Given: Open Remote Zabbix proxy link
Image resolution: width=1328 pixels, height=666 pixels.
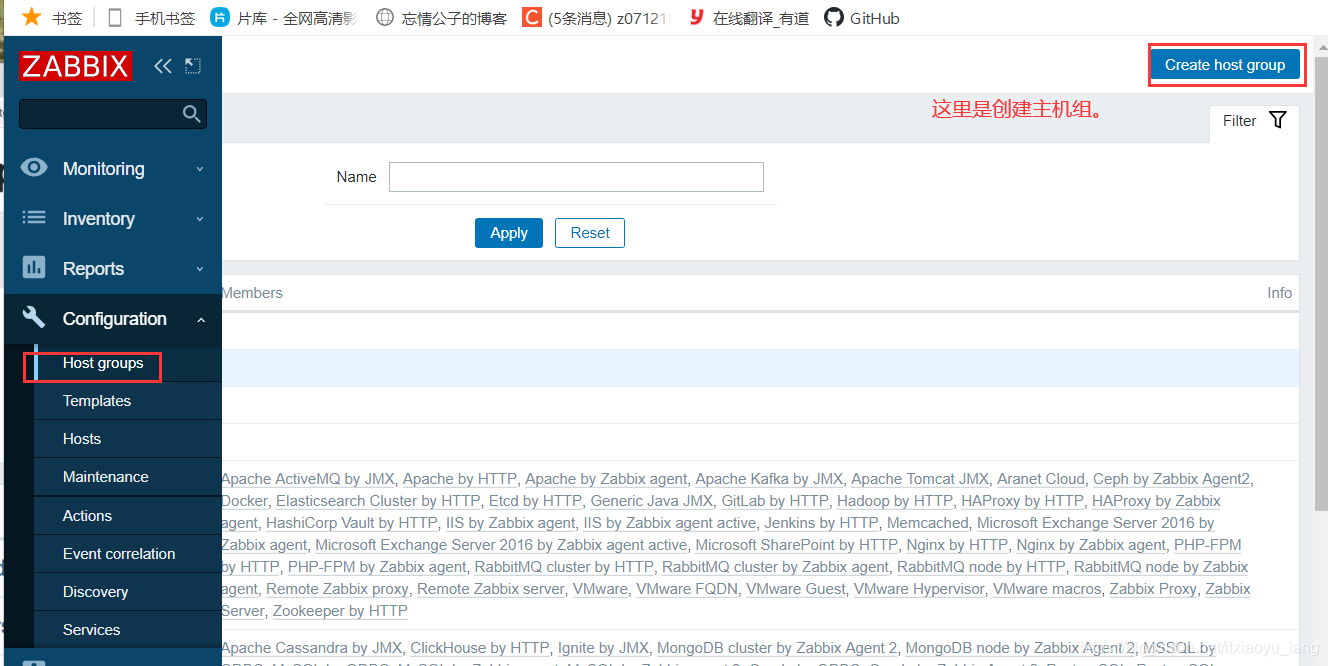Looking at the screenshot, I should (337, 589).
